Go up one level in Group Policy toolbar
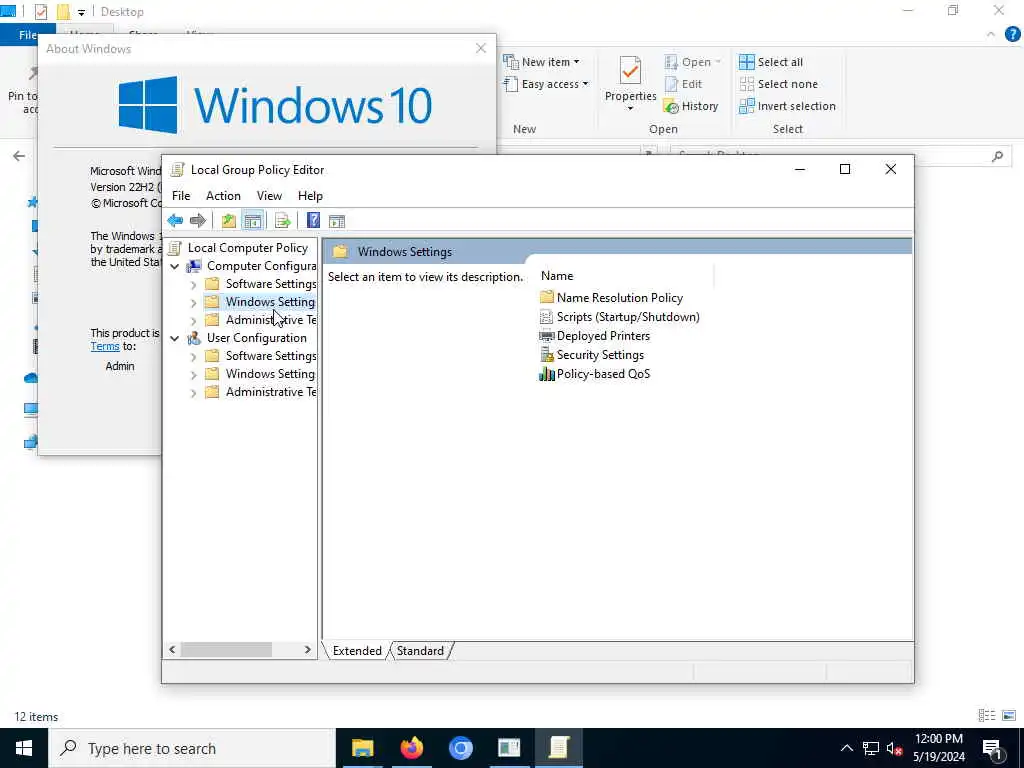 pyautogui.click(x=229, y=221)
